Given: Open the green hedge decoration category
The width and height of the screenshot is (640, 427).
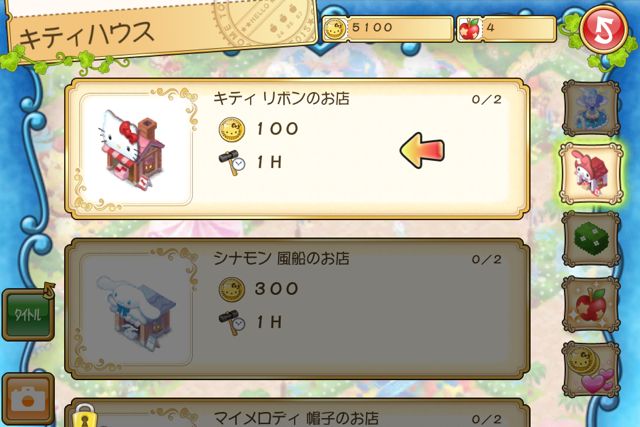Looking at the screenshot, I should coord(591,239).
